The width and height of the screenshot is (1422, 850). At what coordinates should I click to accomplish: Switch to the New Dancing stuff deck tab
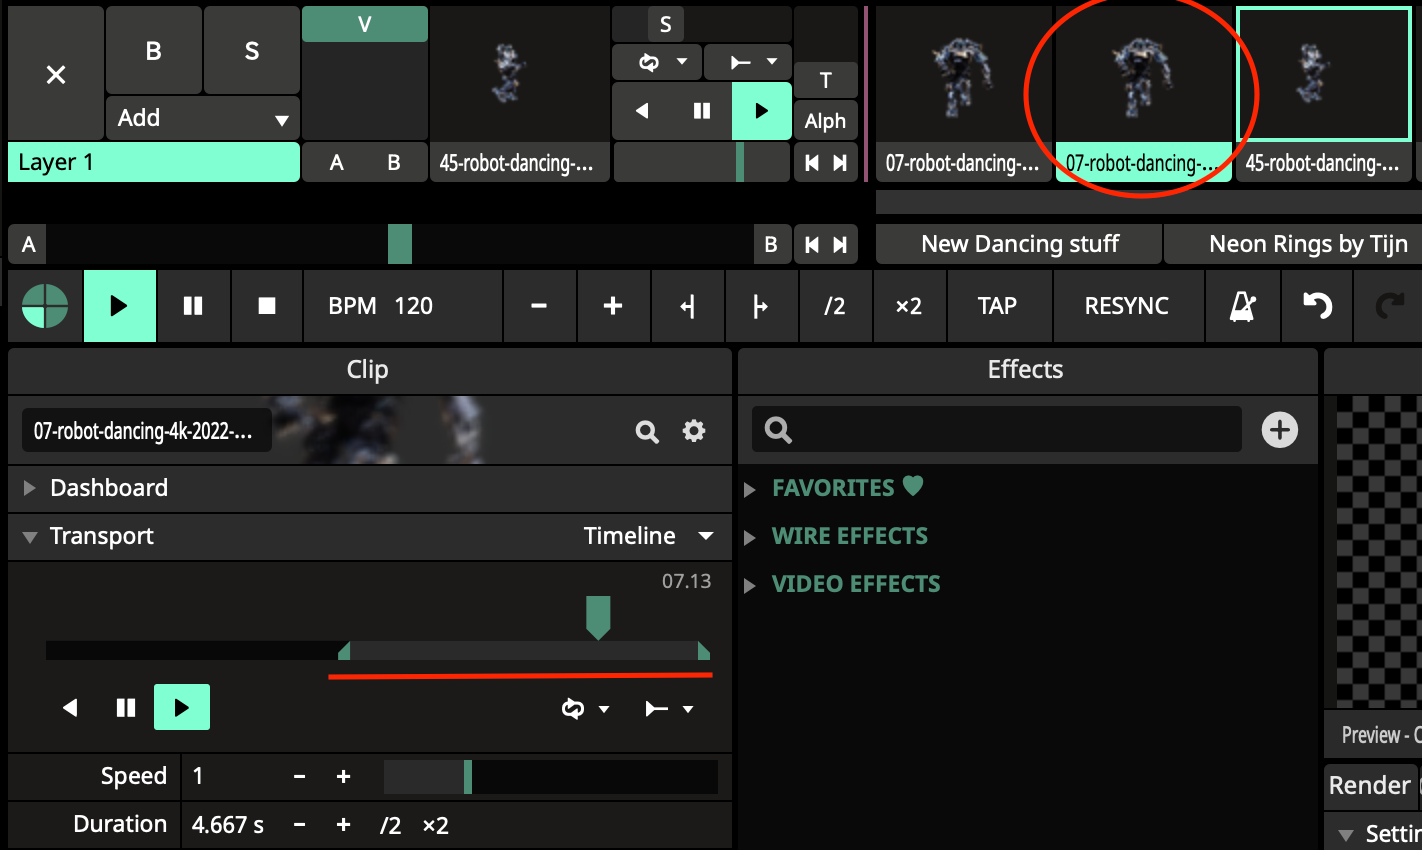pyautogui.click(x=1019, y=244)
